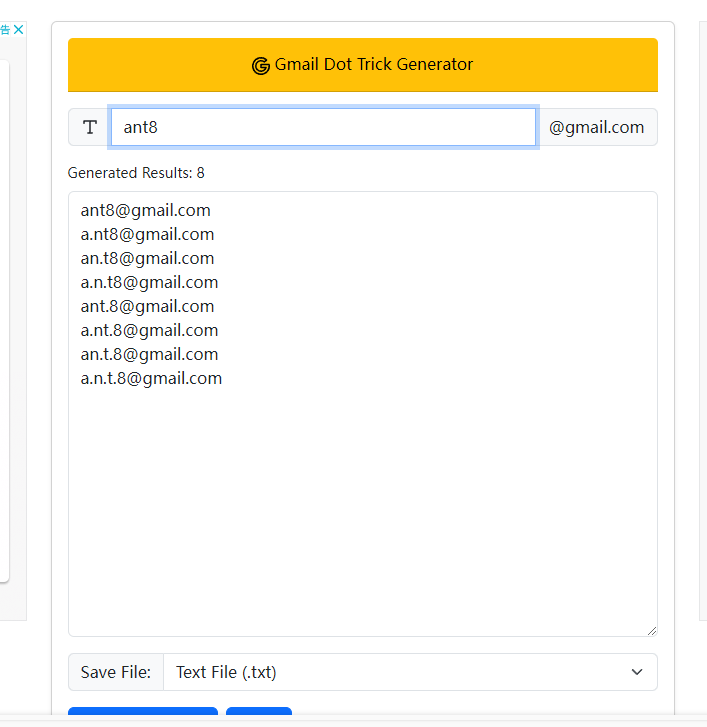
Task: Focus the username input containing ant8
Action: [x=324, y=127]
